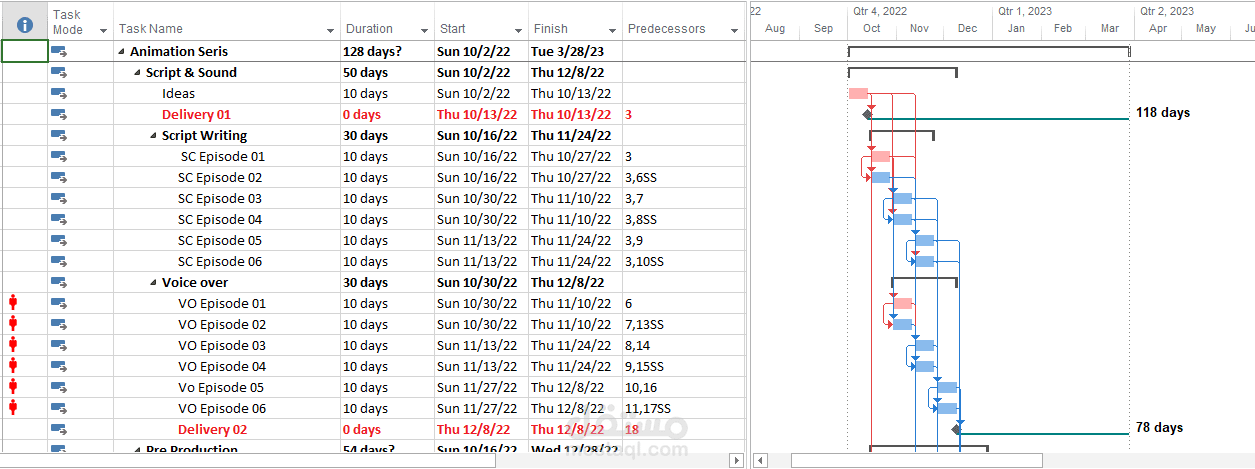This screenshot has width=1255, height=469.
Task: Select the Ideas Gantt bar
Action: [858, 93]
